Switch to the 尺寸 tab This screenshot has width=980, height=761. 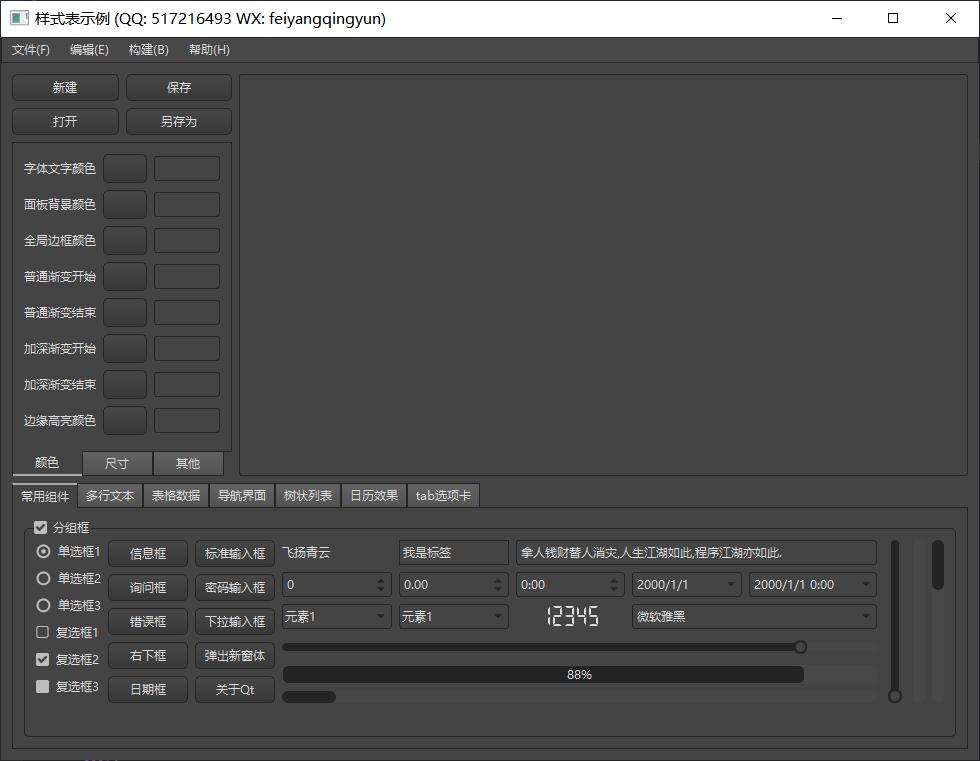[x=117, y=463]
